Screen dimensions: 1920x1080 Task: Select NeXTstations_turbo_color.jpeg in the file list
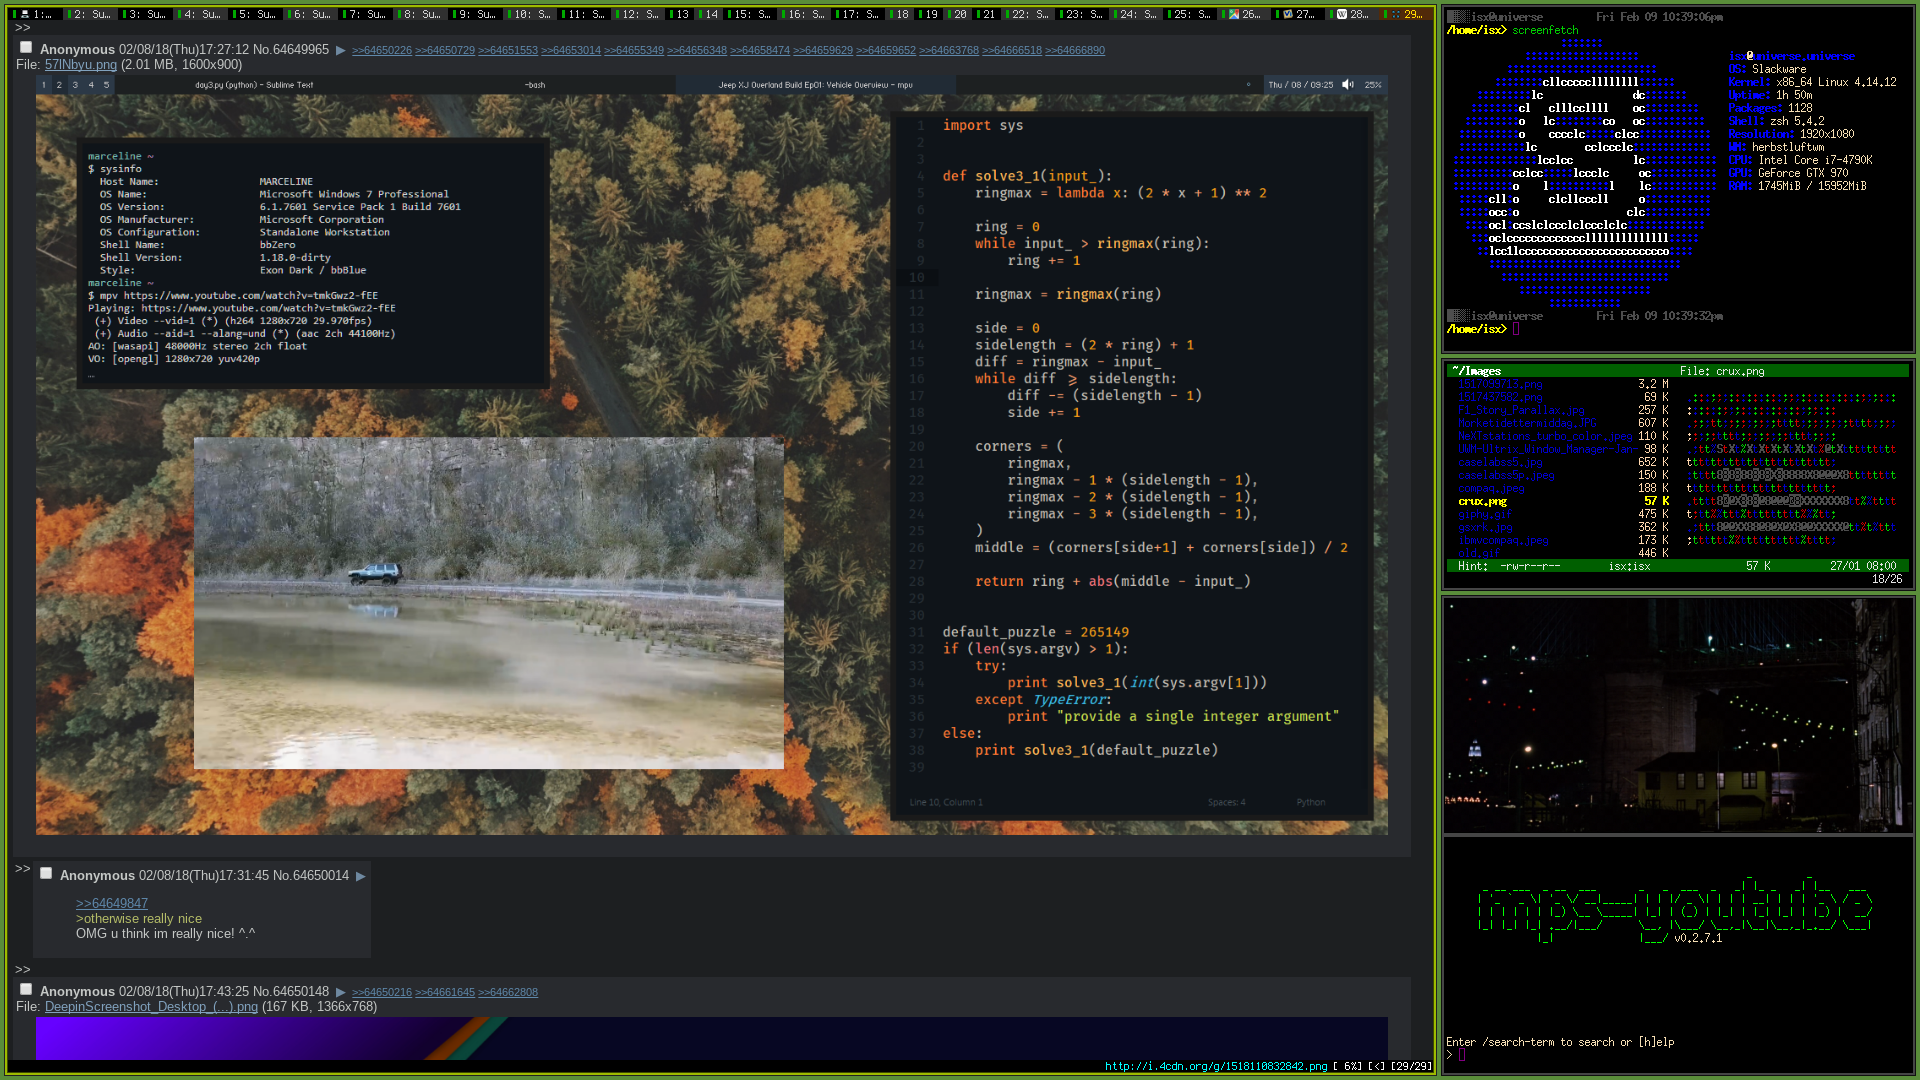1545,436
